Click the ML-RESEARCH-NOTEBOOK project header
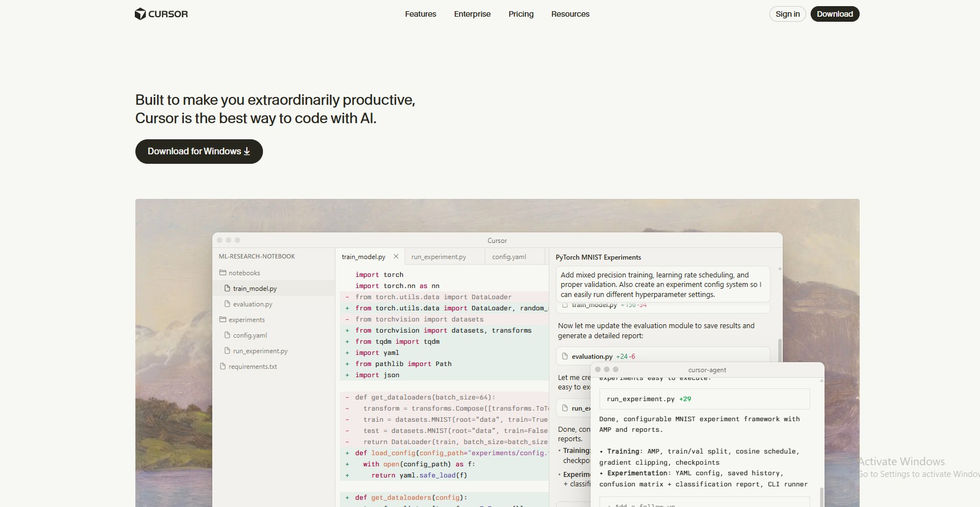The height and width of the screenshot is (507, 980). click(257, 256)
